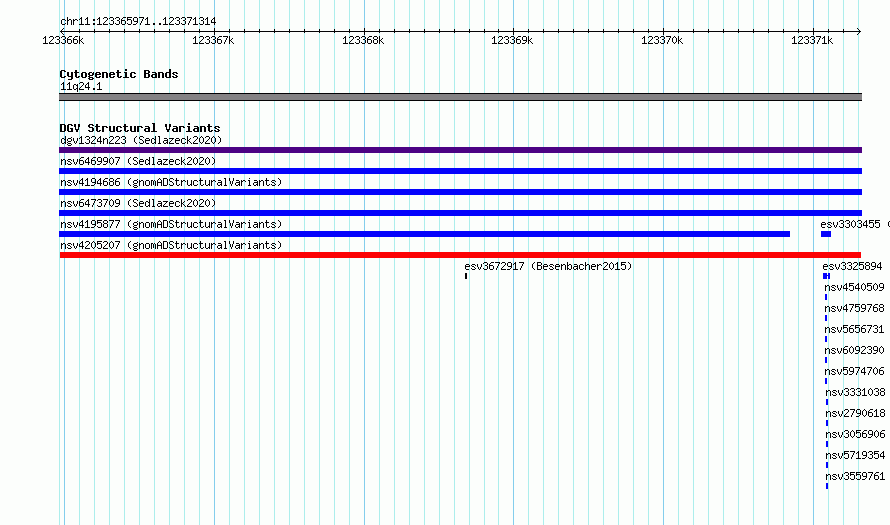The height and width of the screenshot is (525, 890).
Task: Click the nsv3331038 variant label
Action: tap(855, 392)
